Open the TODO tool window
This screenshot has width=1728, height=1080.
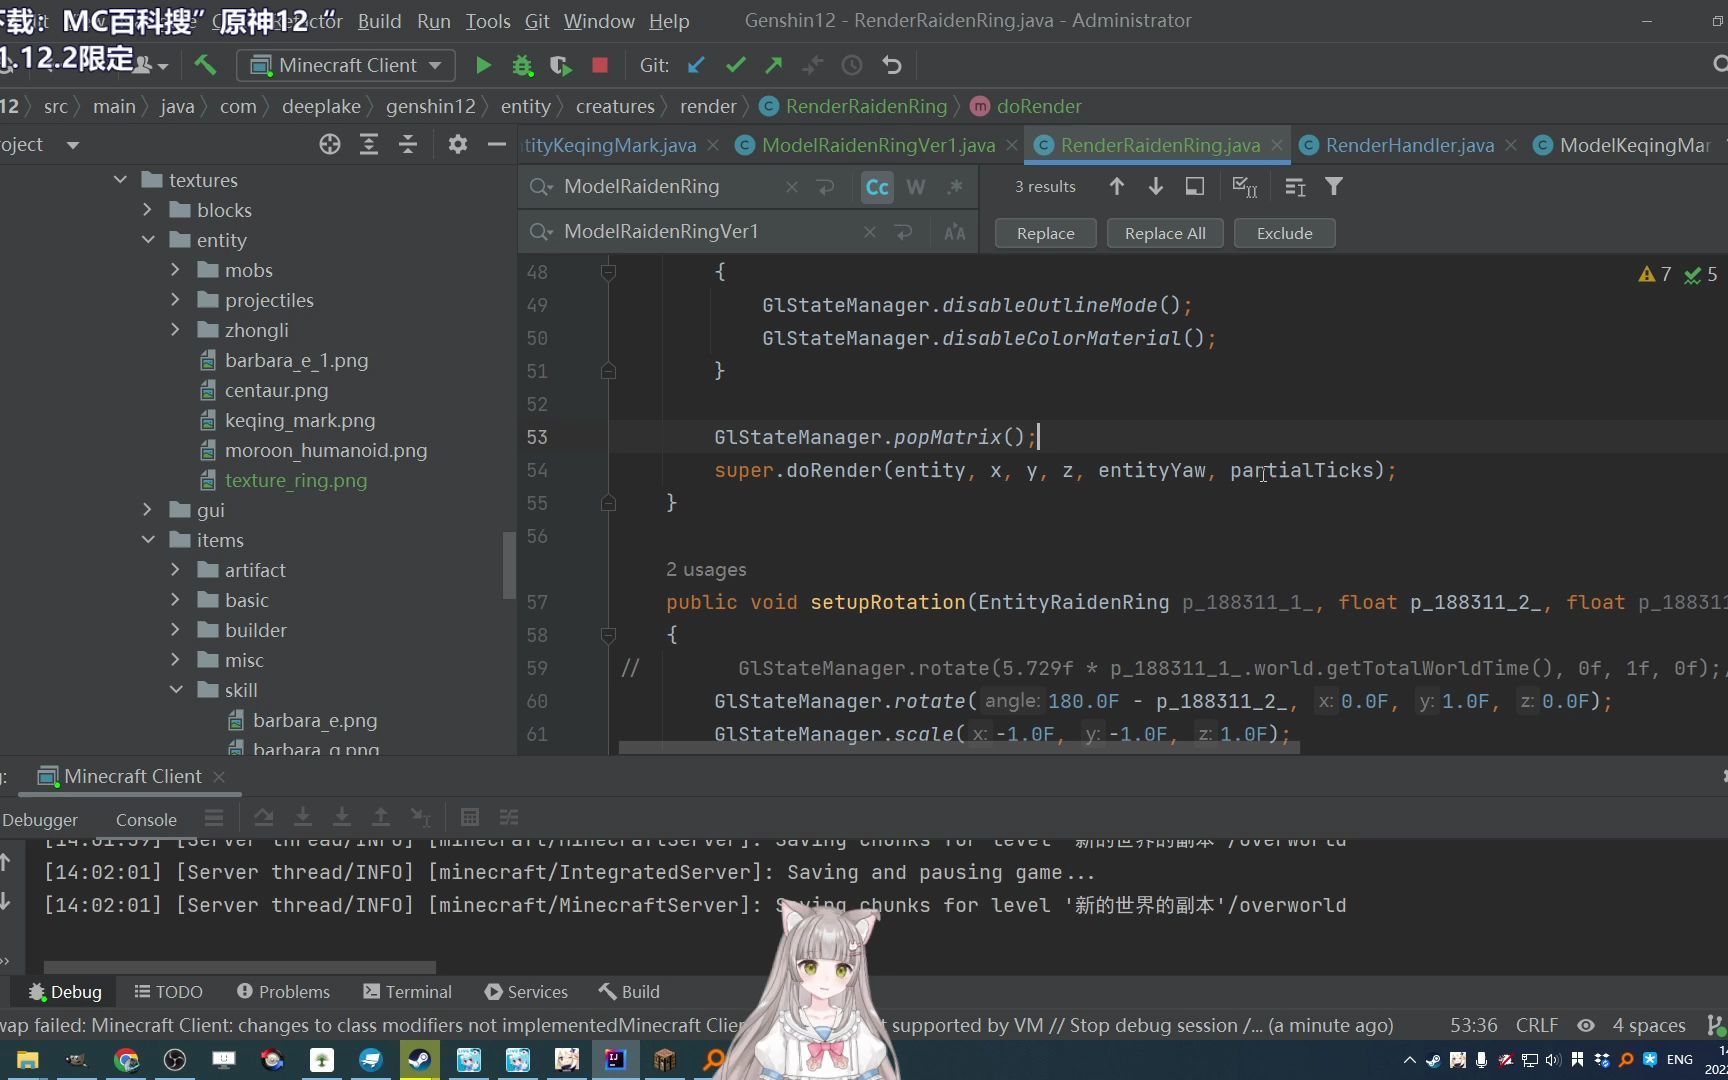pos(168,992)
